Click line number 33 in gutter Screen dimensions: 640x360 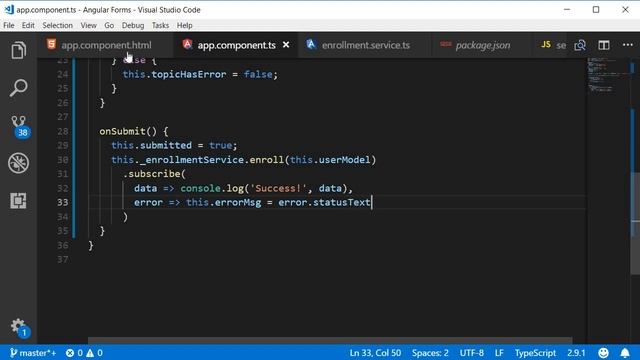pos(63,202)
